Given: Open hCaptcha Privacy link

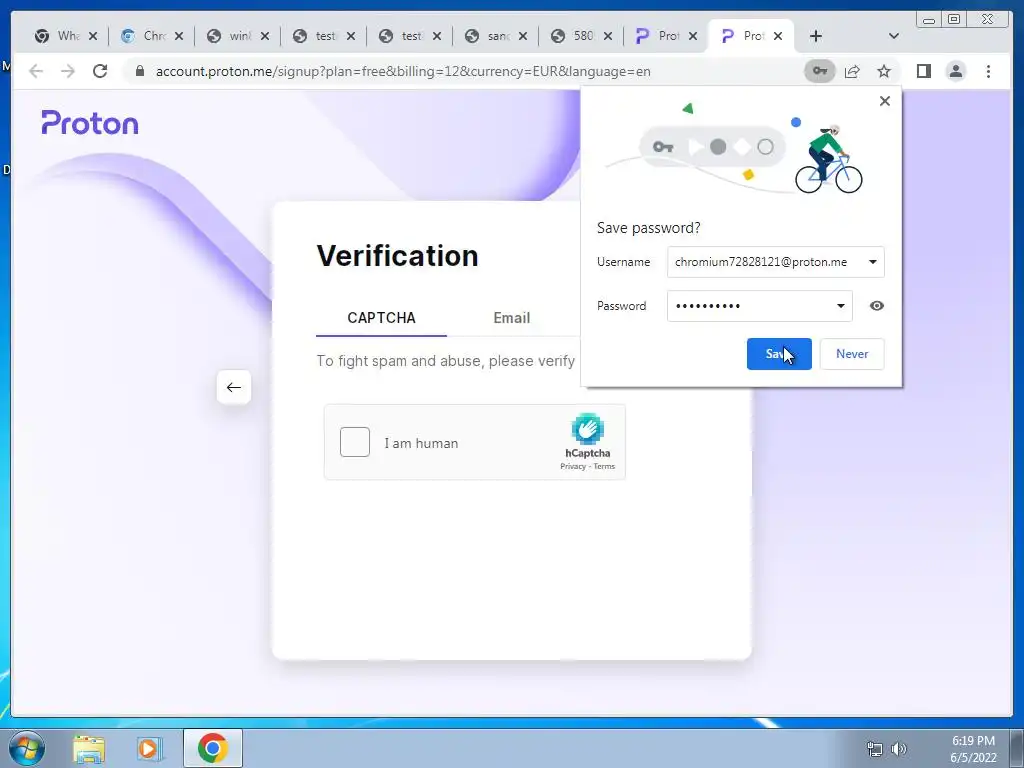Looking at the screenshot, I should [573, 466].
